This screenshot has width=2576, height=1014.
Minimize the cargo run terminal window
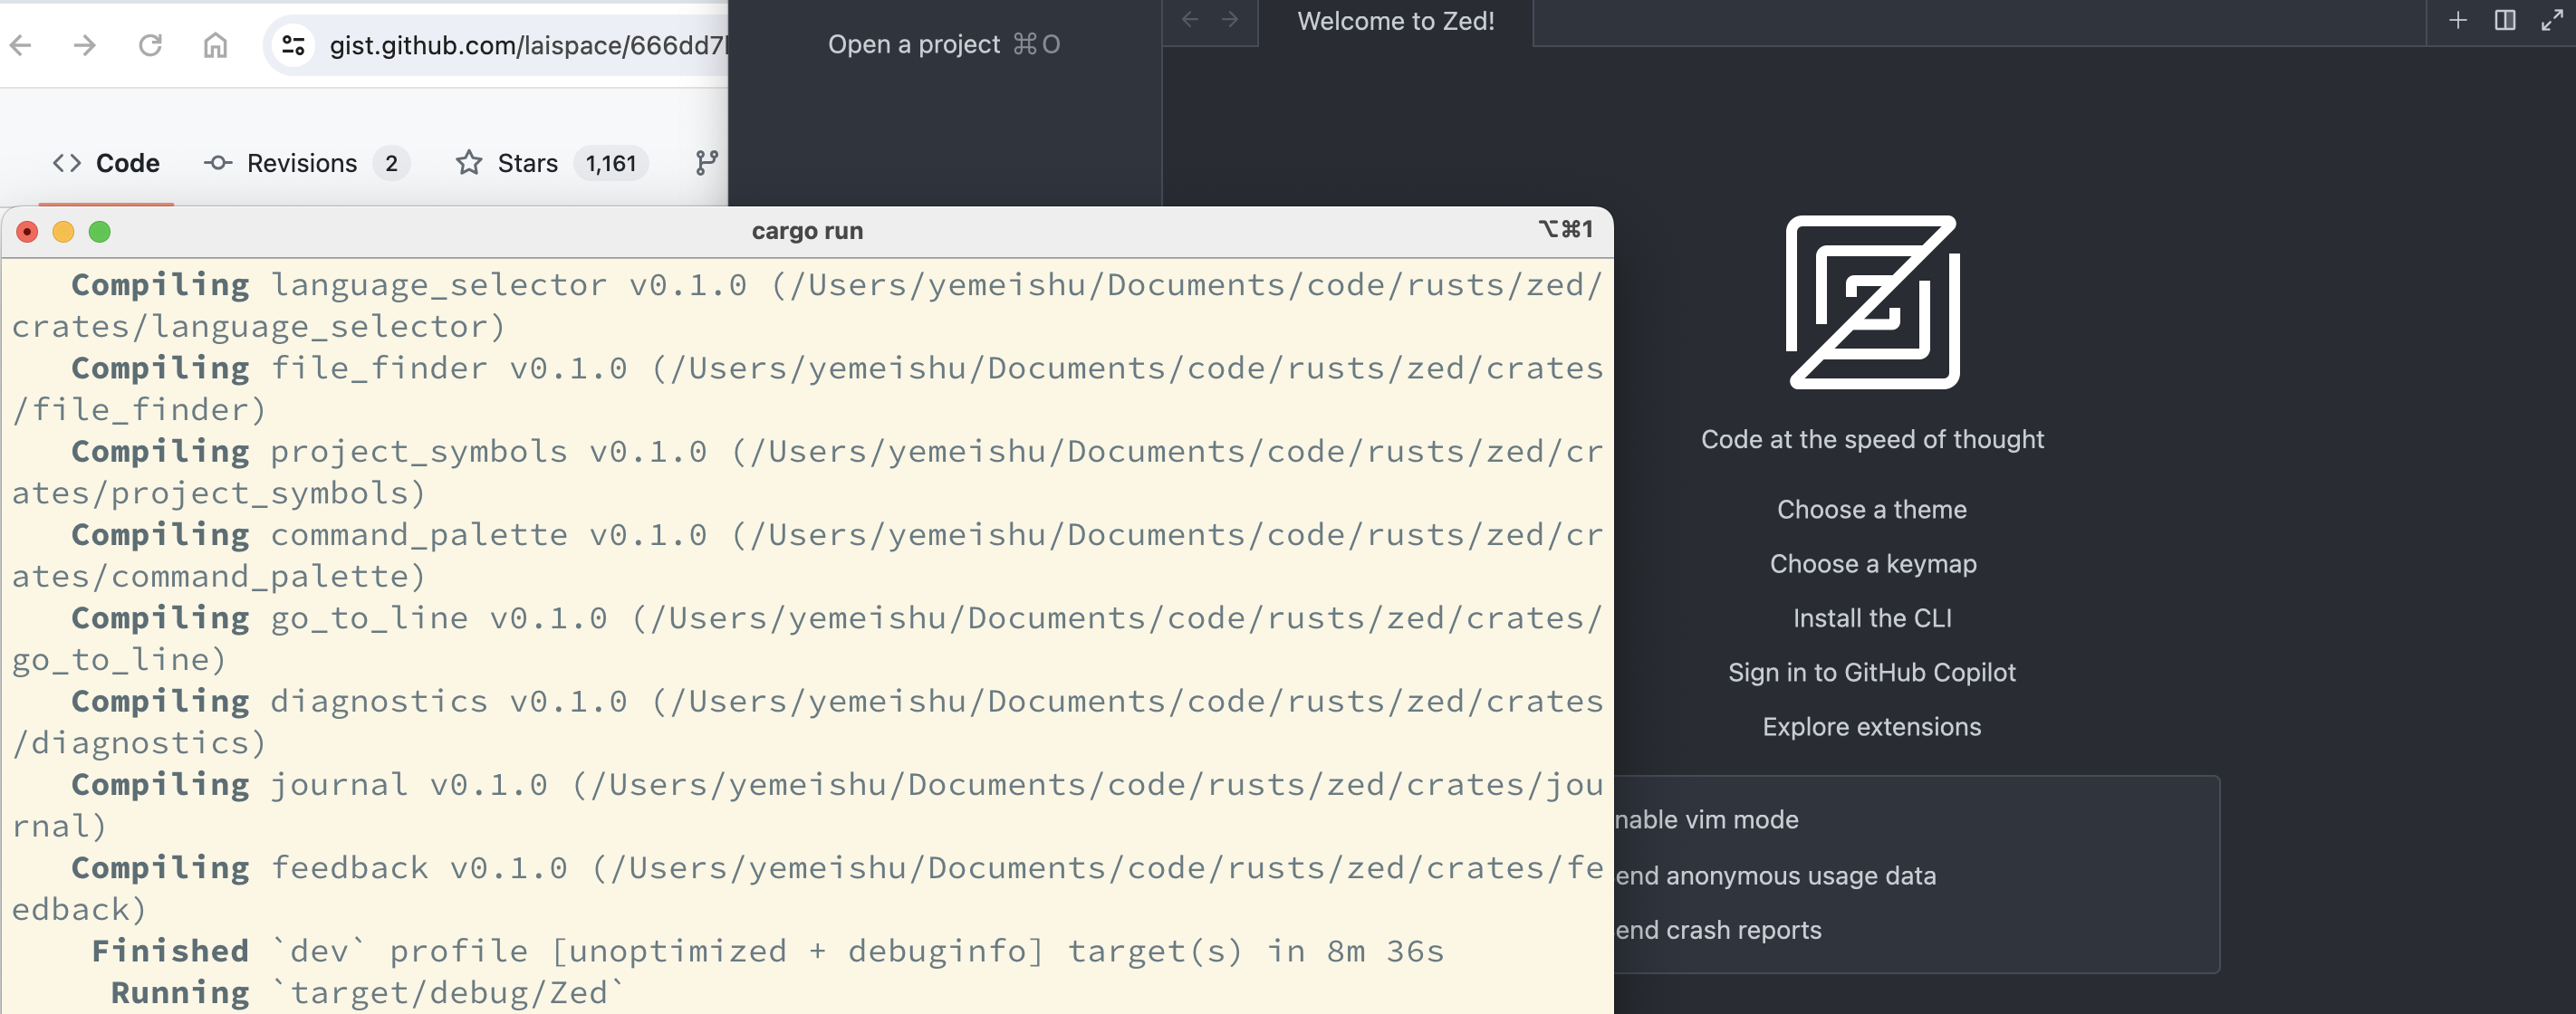[63, 232]
